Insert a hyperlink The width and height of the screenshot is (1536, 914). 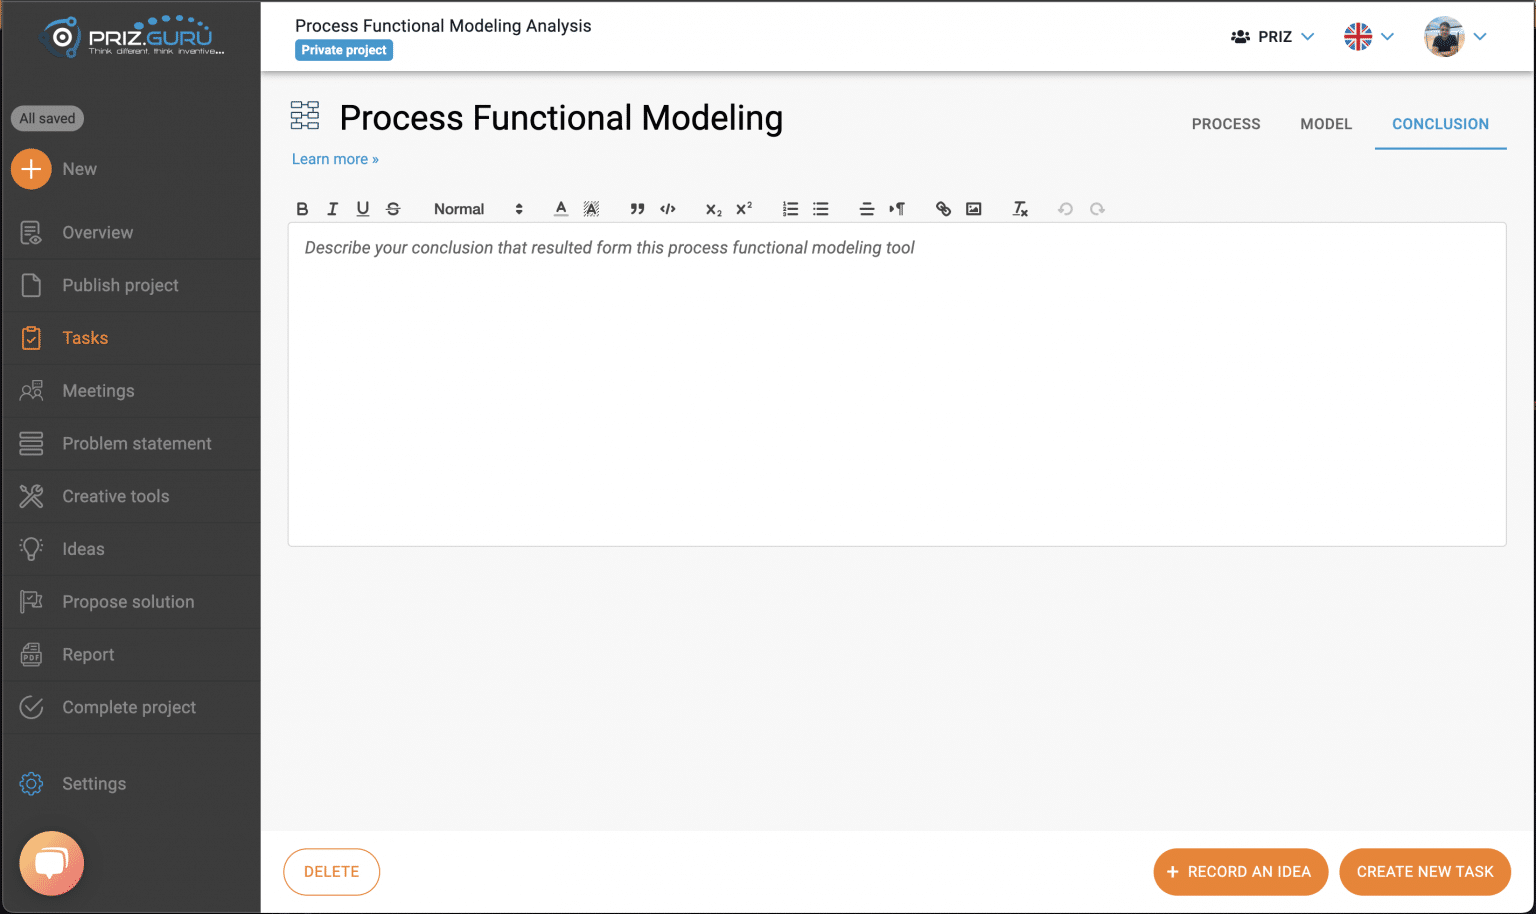point(943,209)
